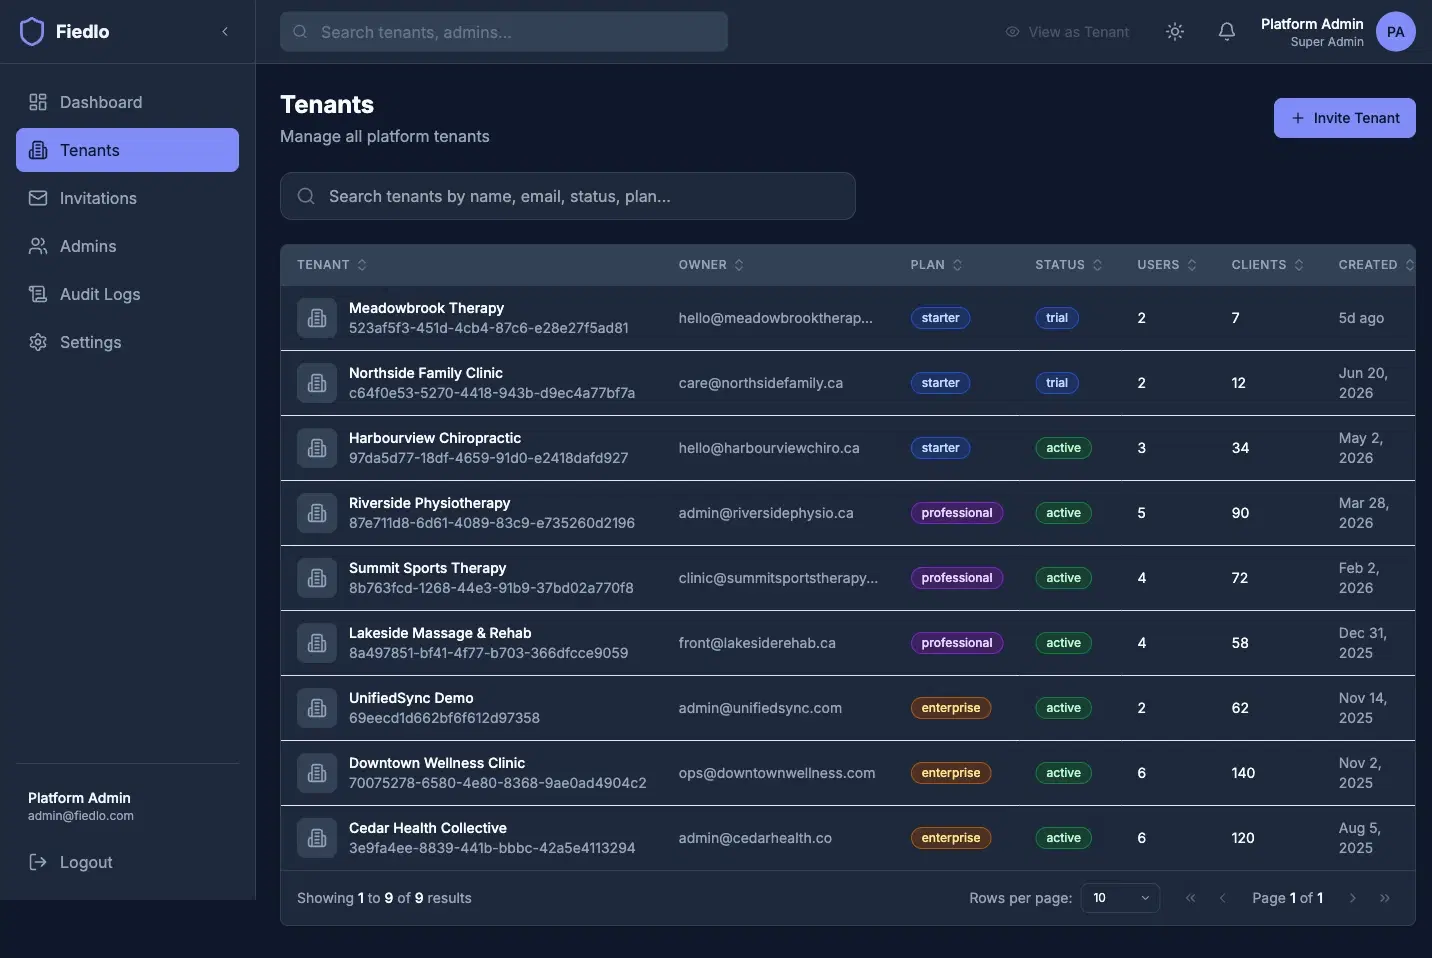The width and height of the screenshot is (1432, 958).
Task: Click the Downtown Wellness Clinic building icon
Action: pos(317,773)
